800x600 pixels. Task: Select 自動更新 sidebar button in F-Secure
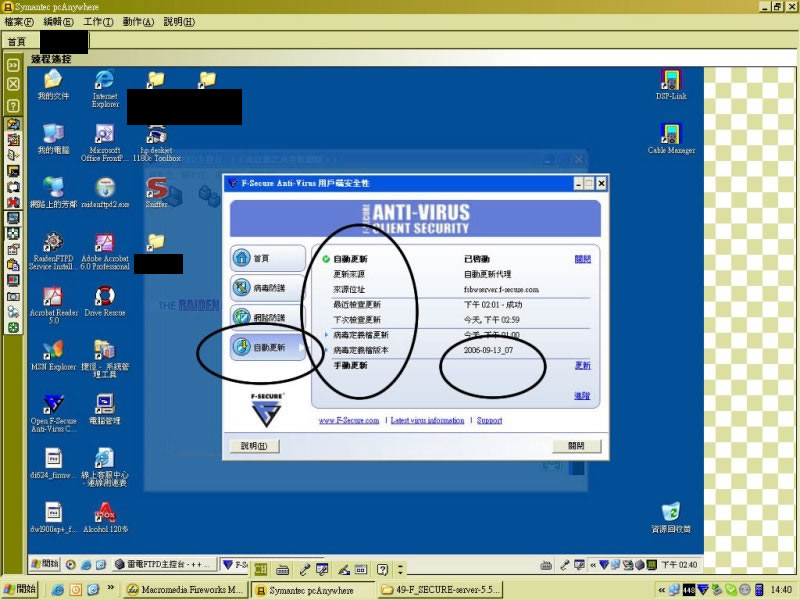[x=268, y=347]
